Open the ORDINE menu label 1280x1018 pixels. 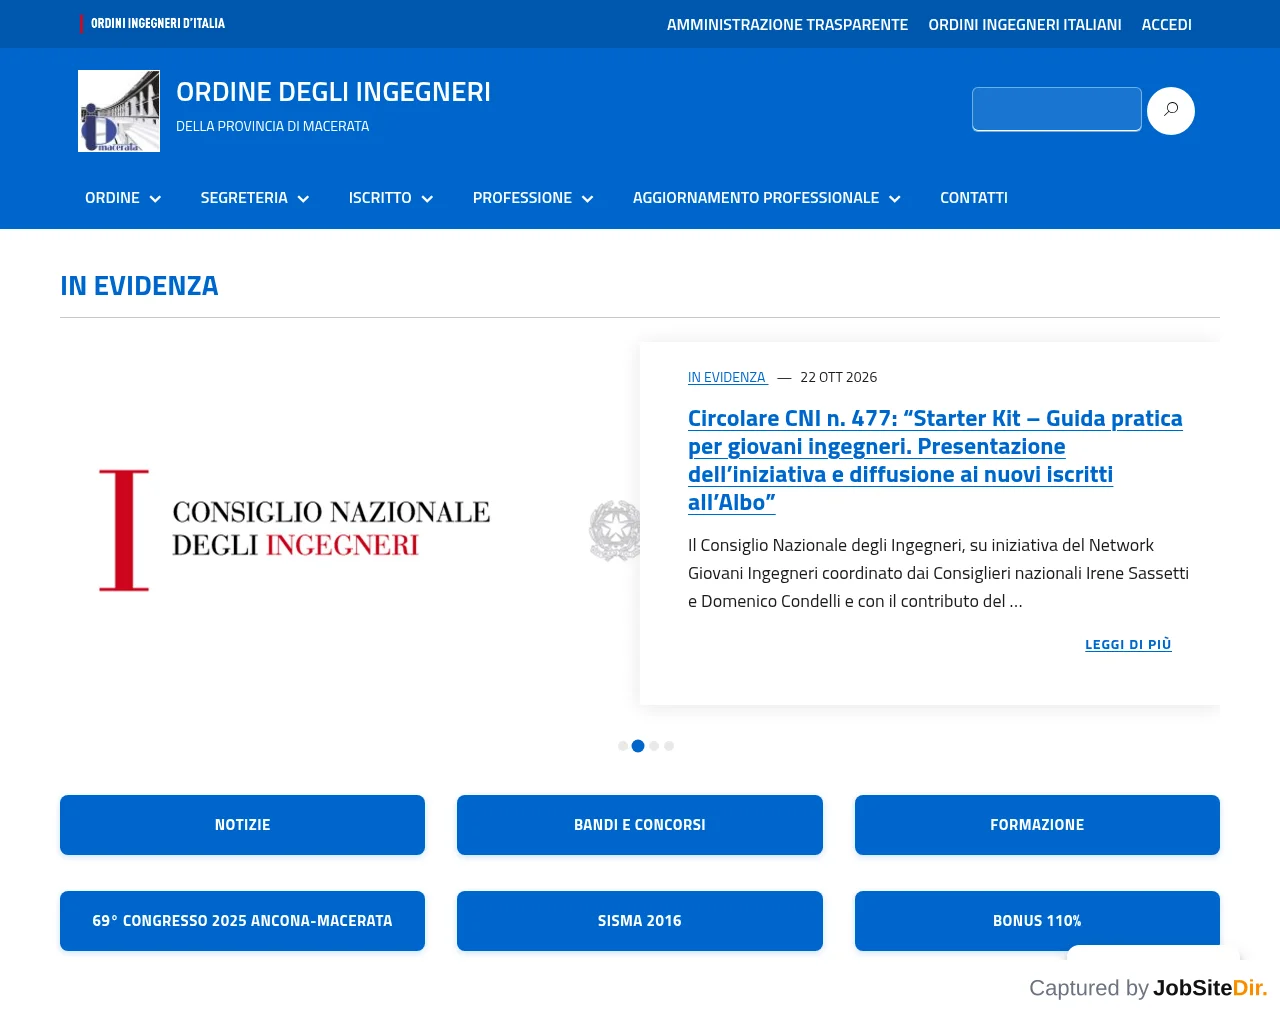click(x=112, y=198)
